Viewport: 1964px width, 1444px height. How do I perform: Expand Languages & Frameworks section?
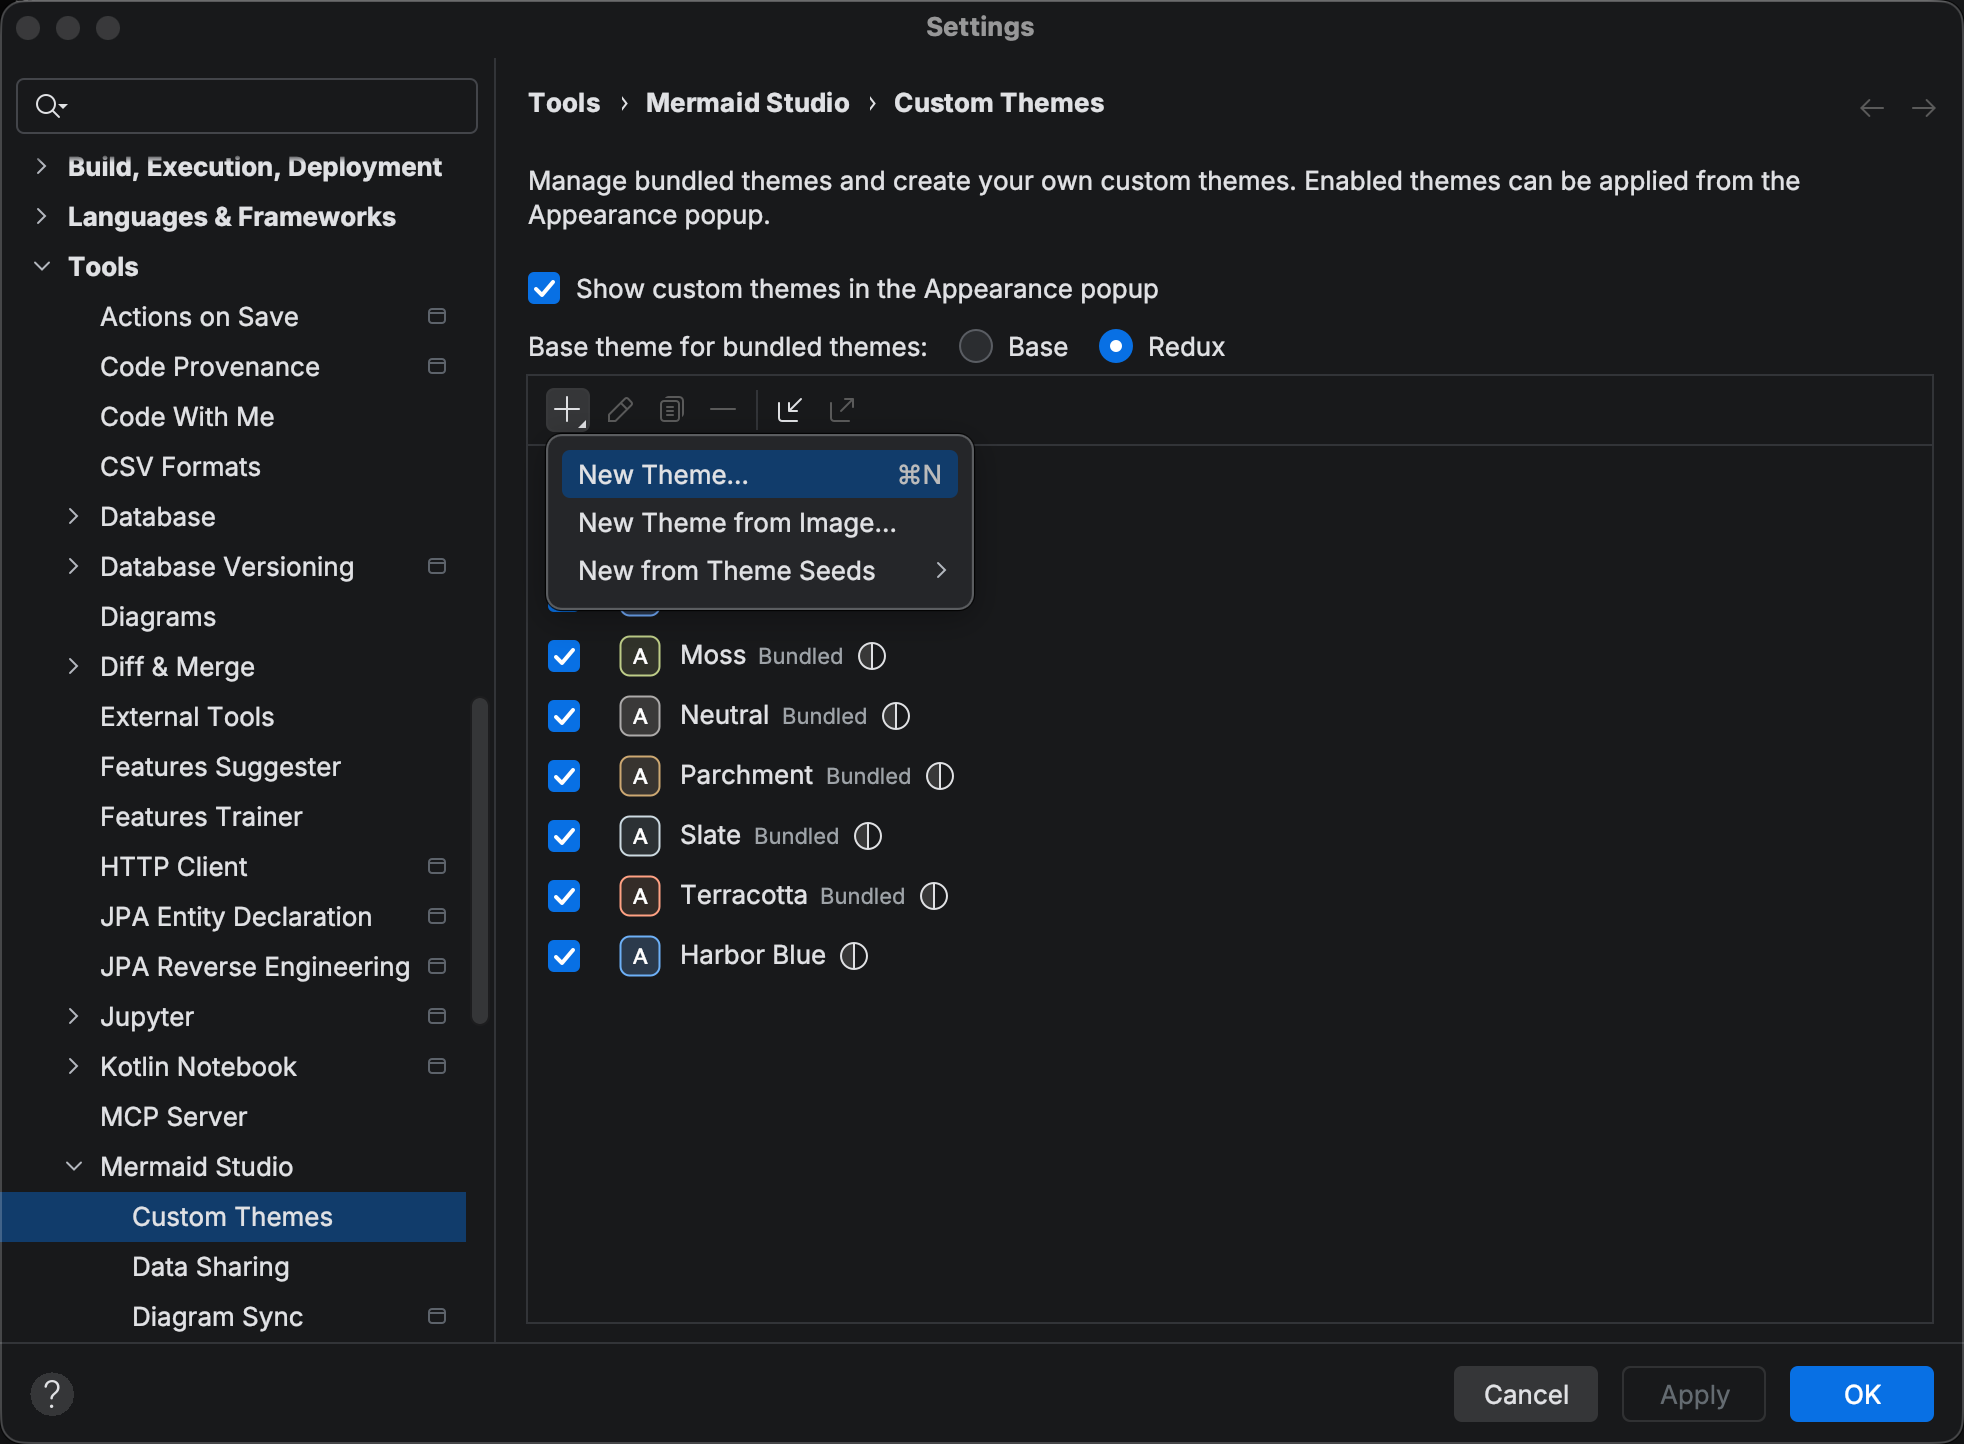(x=41, y=216)
